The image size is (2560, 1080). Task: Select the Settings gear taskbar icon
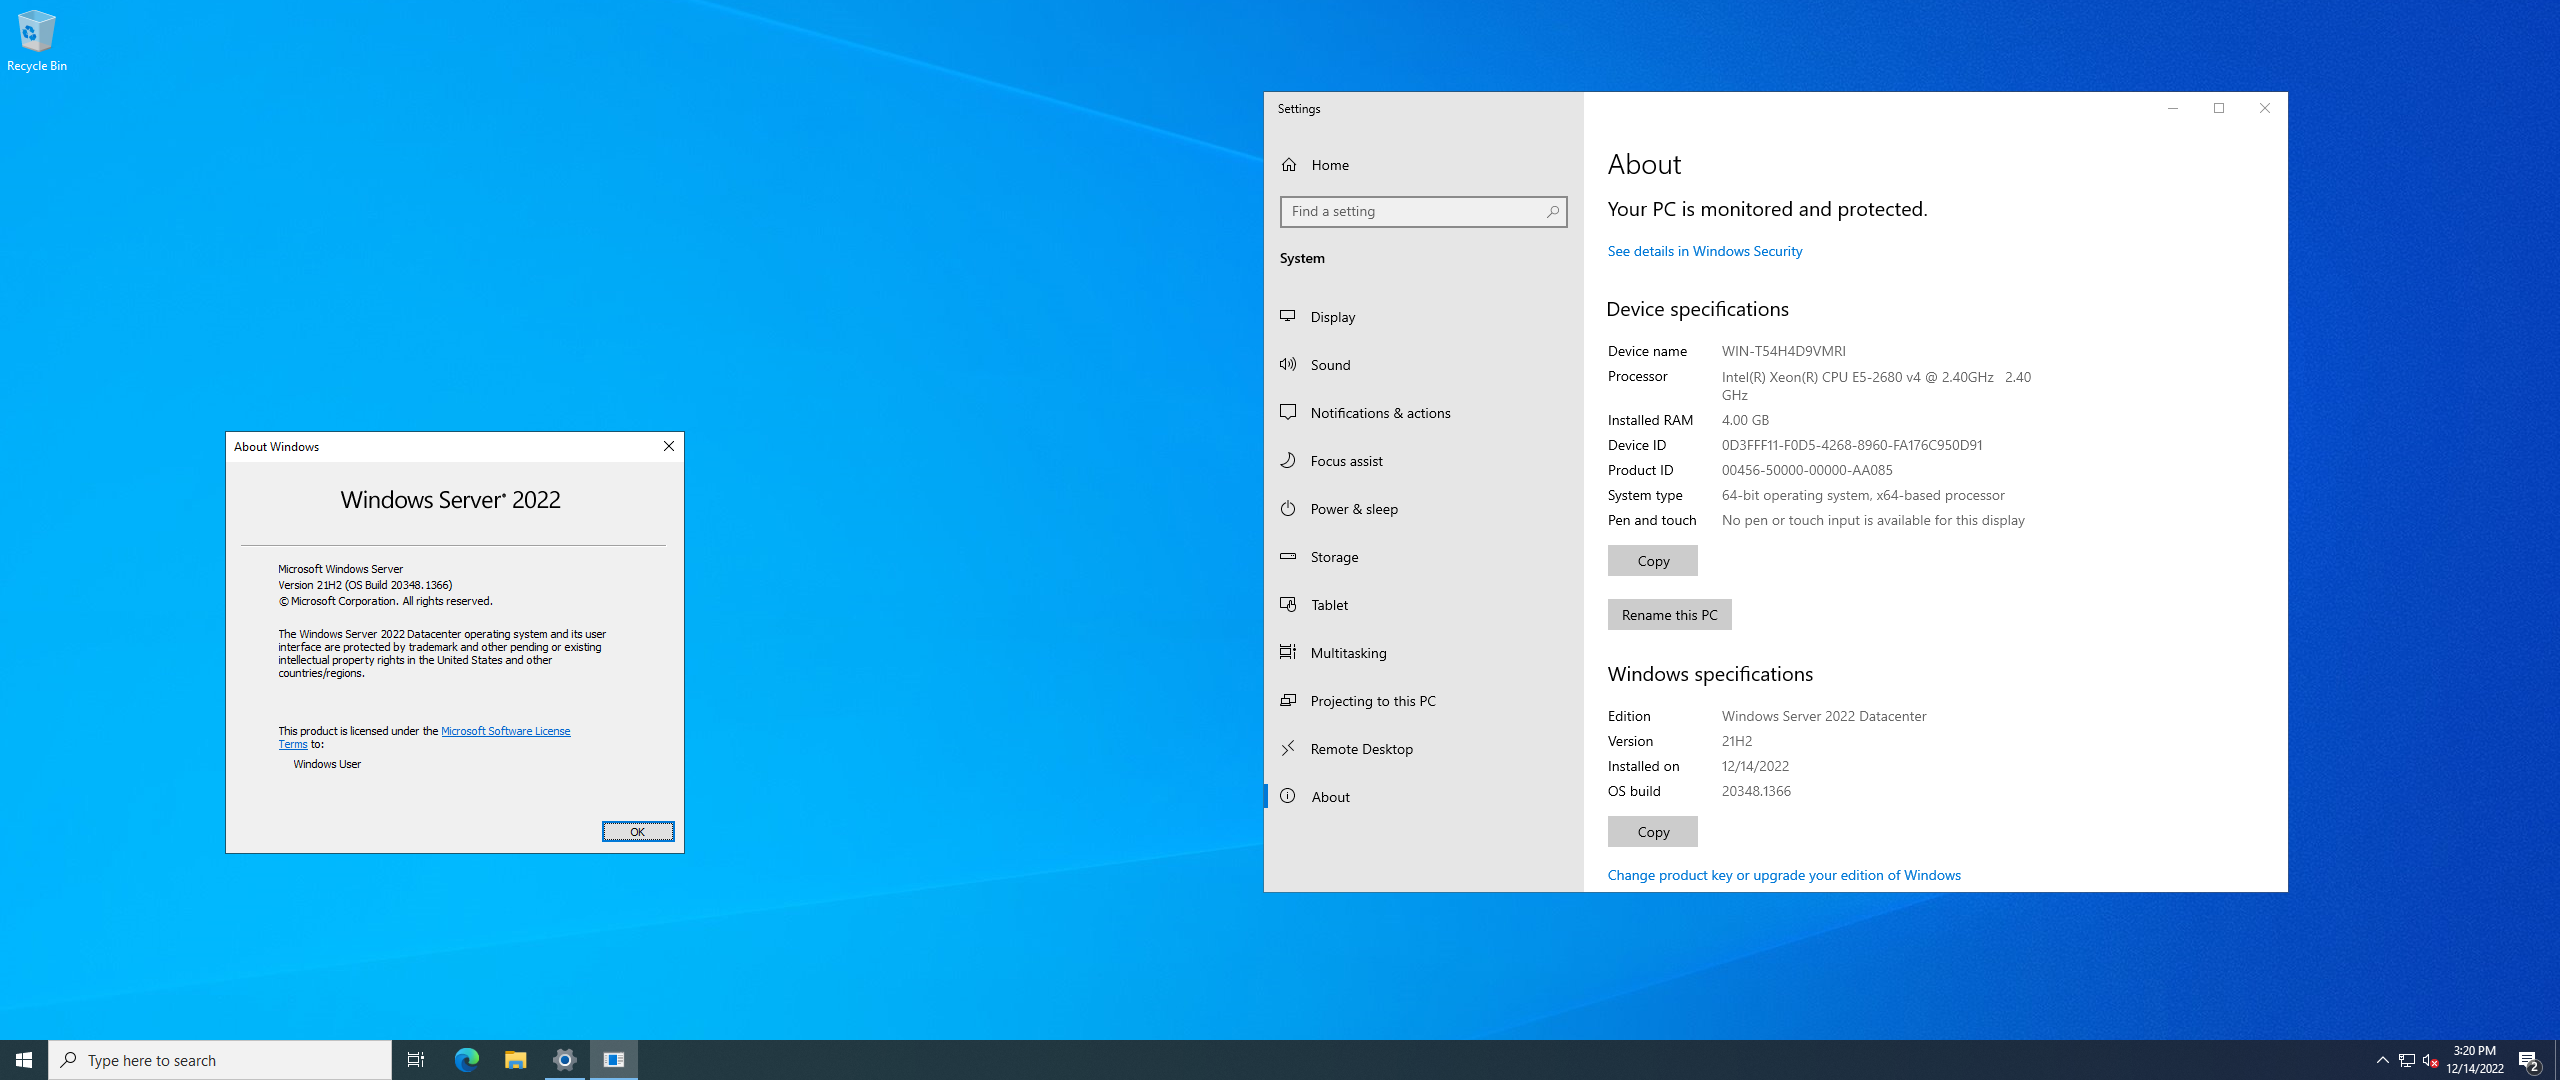click(564, 1060)
